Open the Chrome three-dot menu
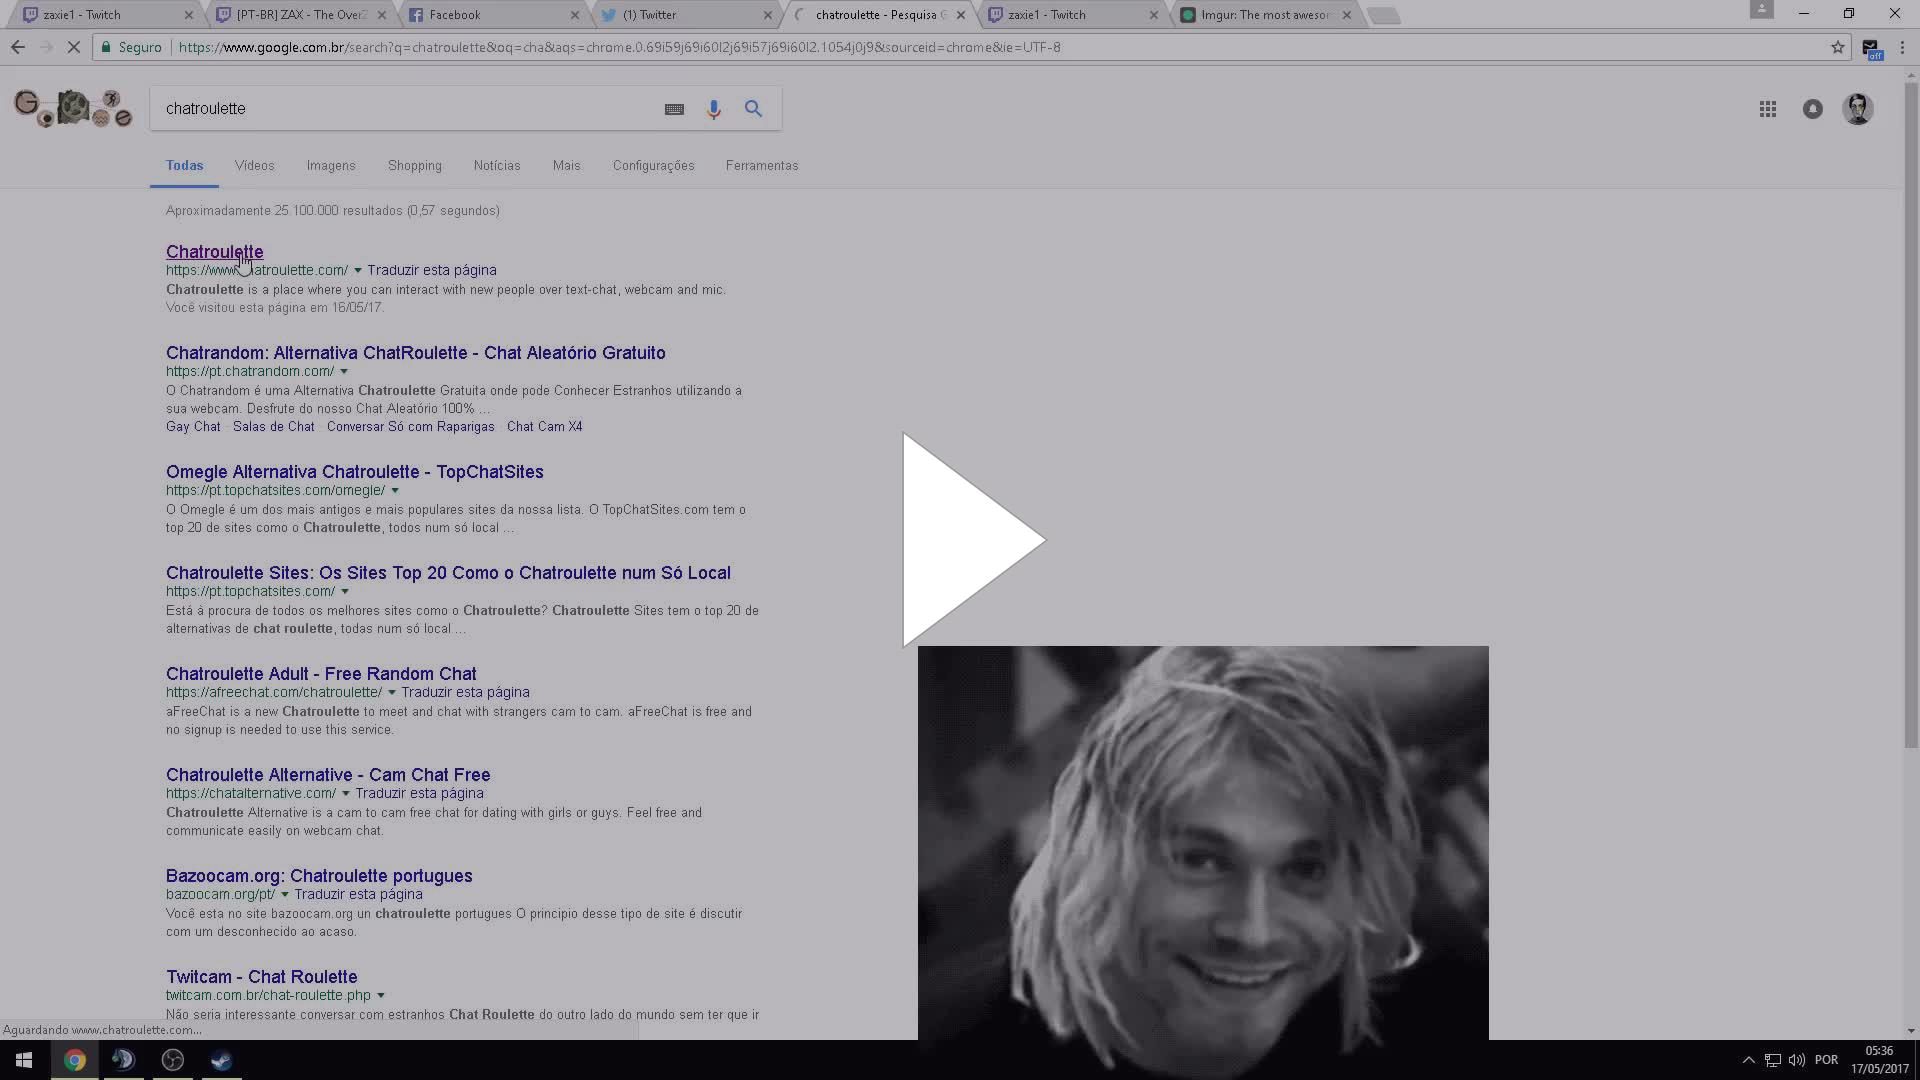This screenshot has width=1920, height=1080. pyautogui.click(x=1902, y=47)
